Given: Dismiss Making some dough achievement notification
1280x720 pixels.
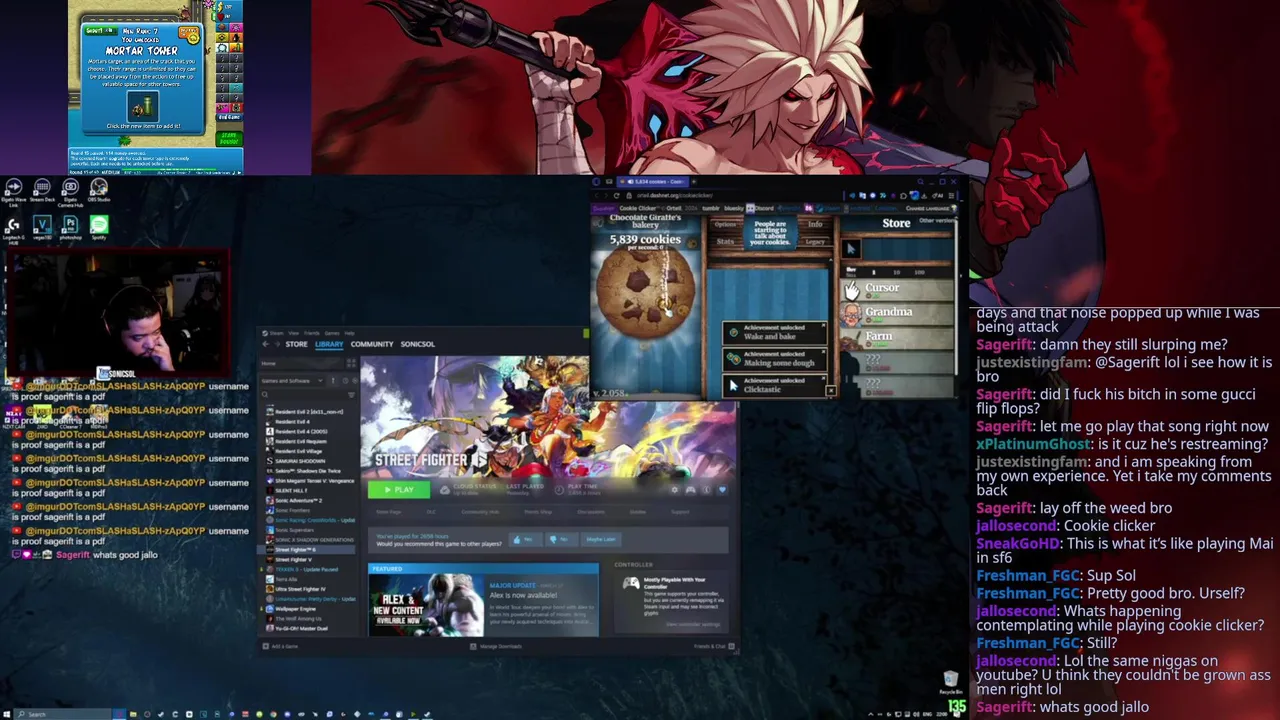Looking at the screenshot, I should tap(823, 352).
